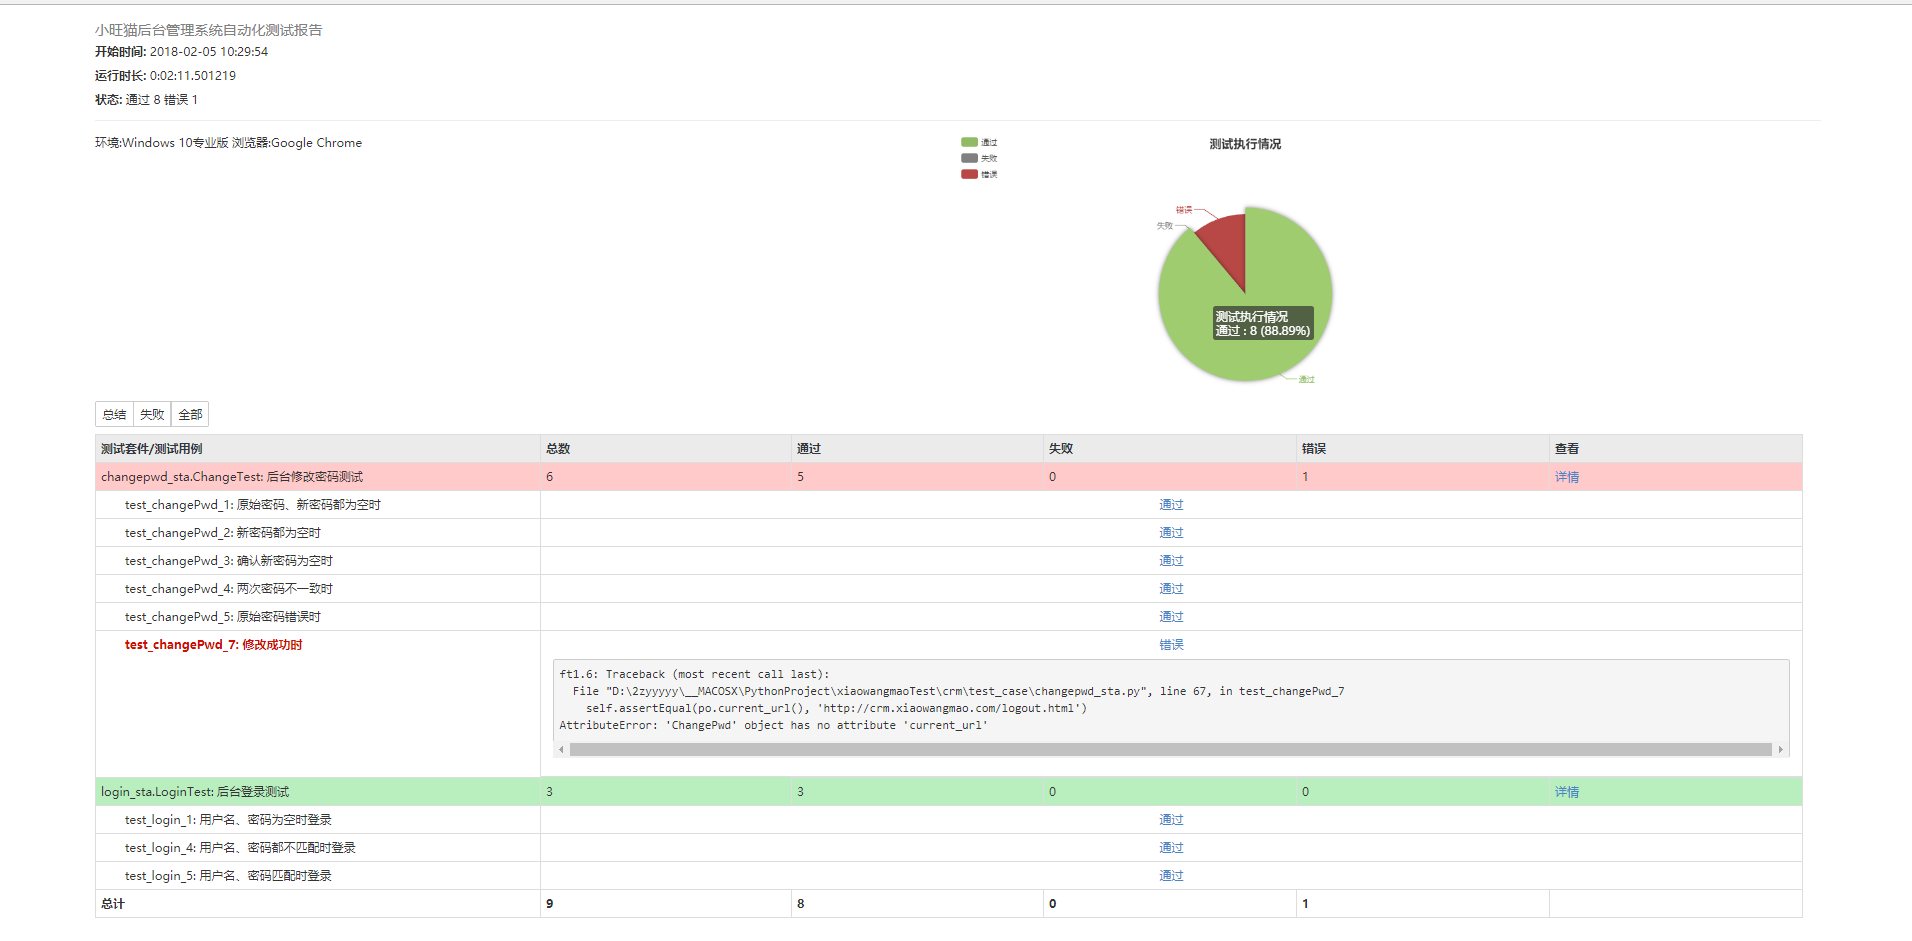Click the report title 小旺猫后台管理系统自动化测试报告
Viewport: 1912px width, 941px height.
click(x=209, y=30)
